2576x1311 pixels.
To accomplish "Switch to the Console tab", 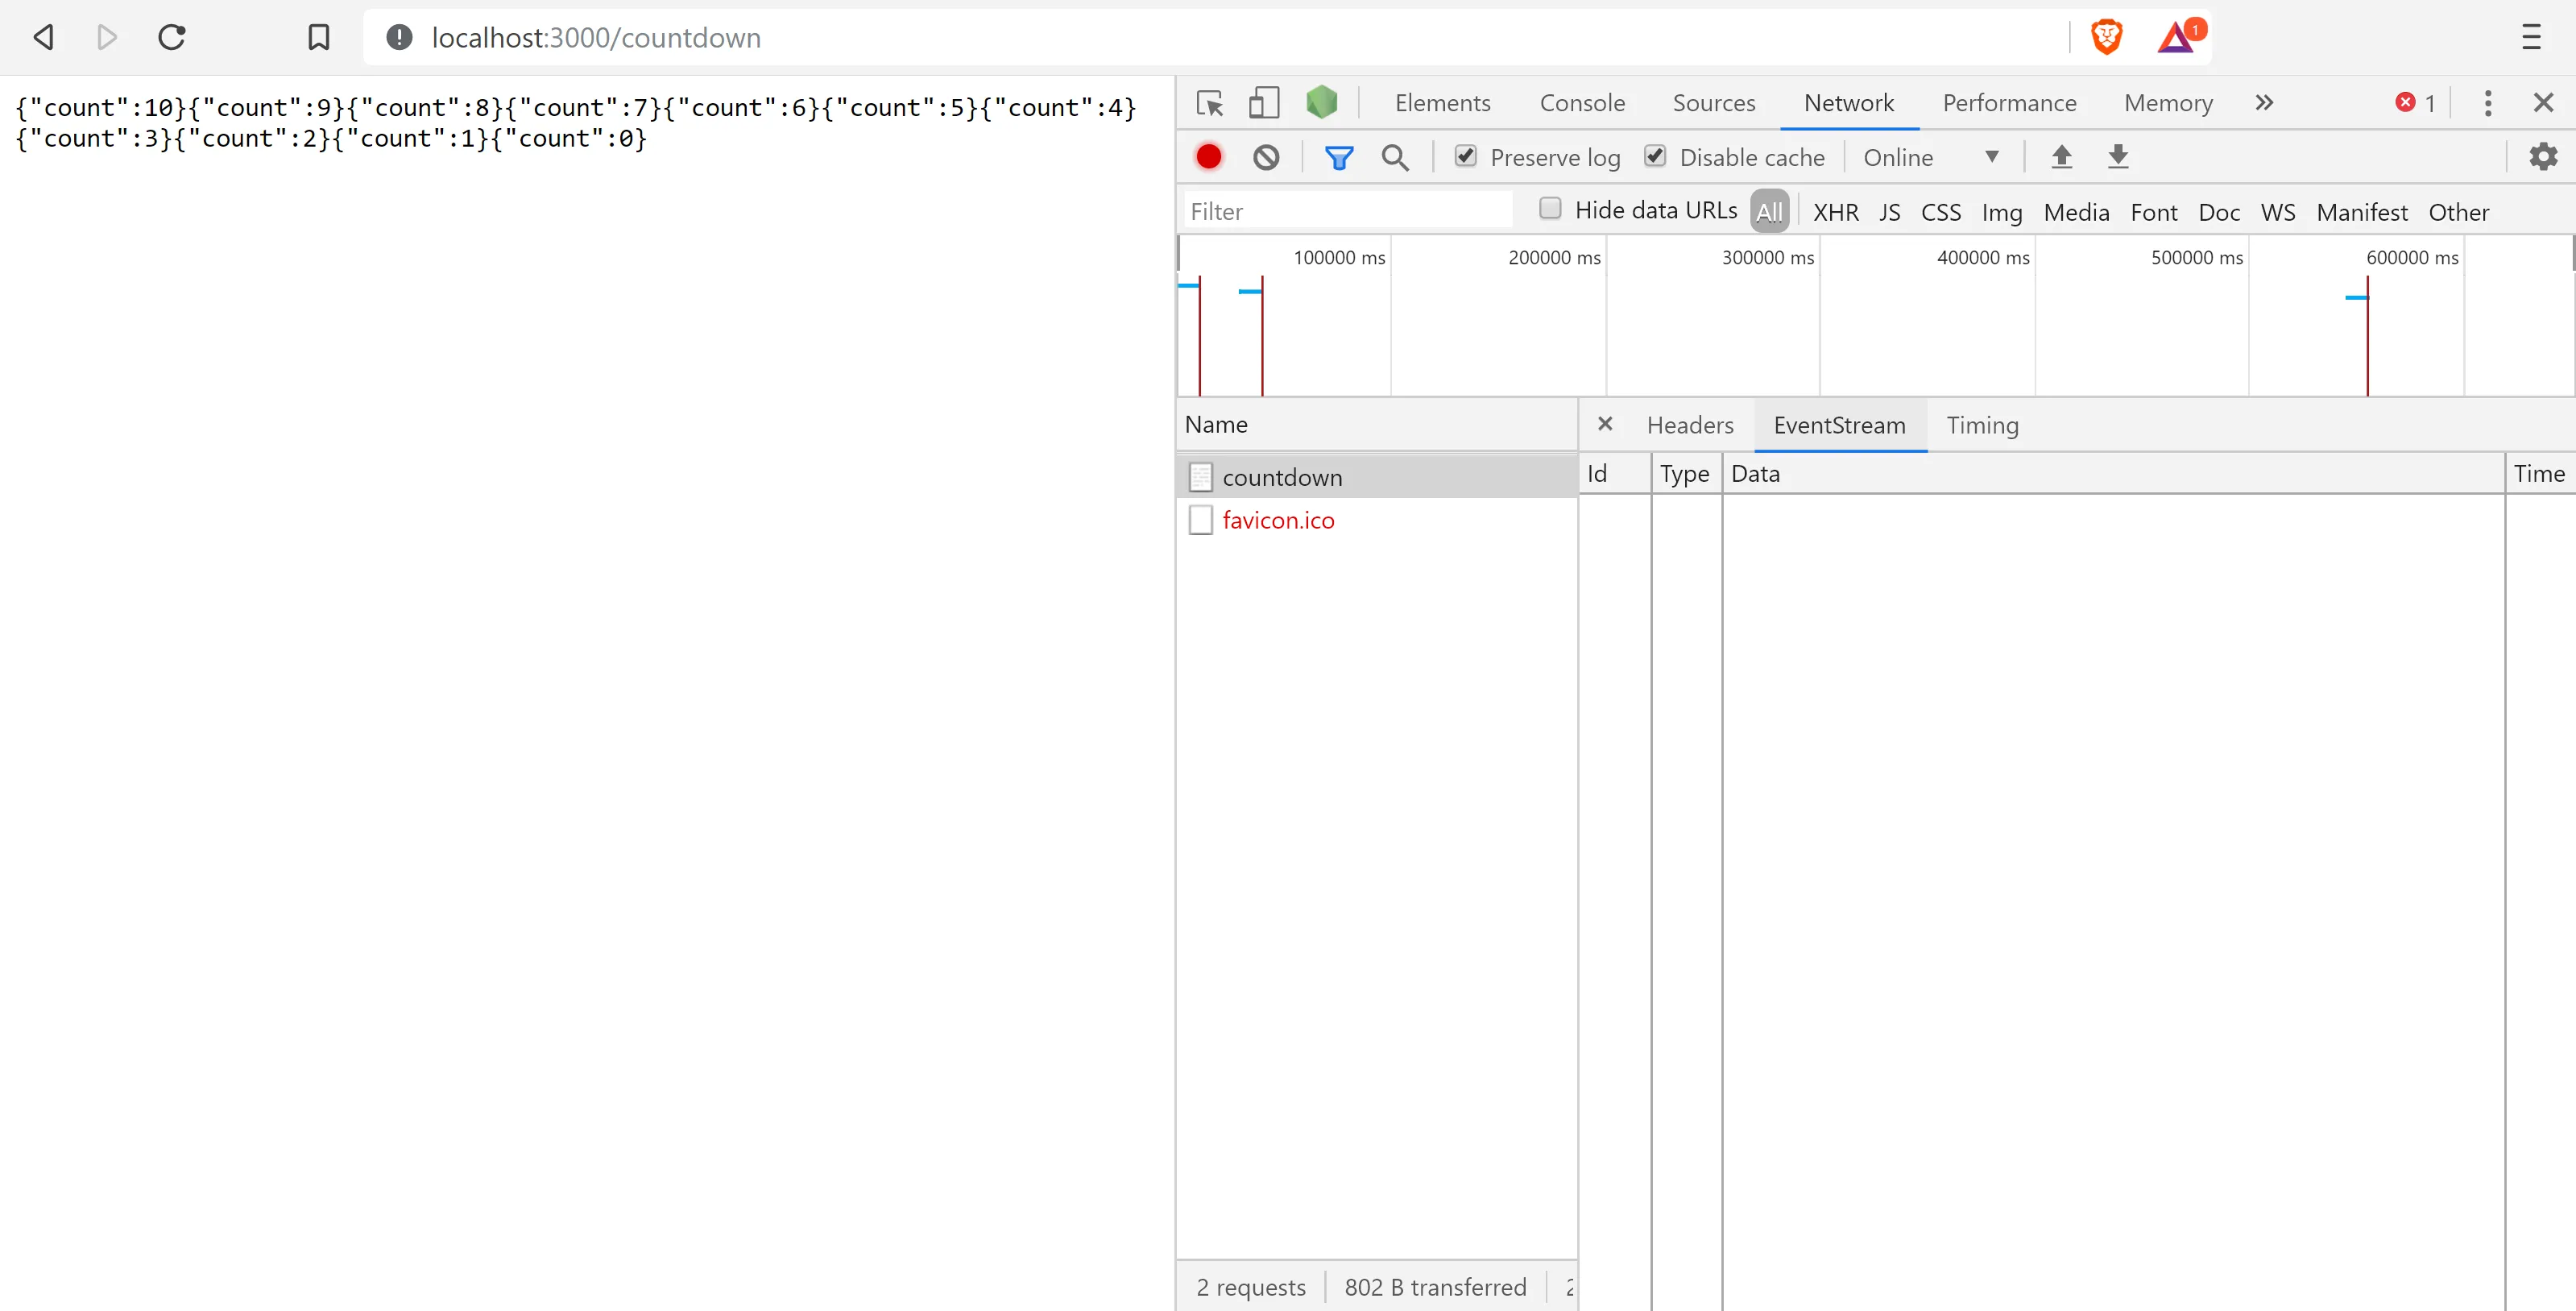I will click(x=1582, y=103).
